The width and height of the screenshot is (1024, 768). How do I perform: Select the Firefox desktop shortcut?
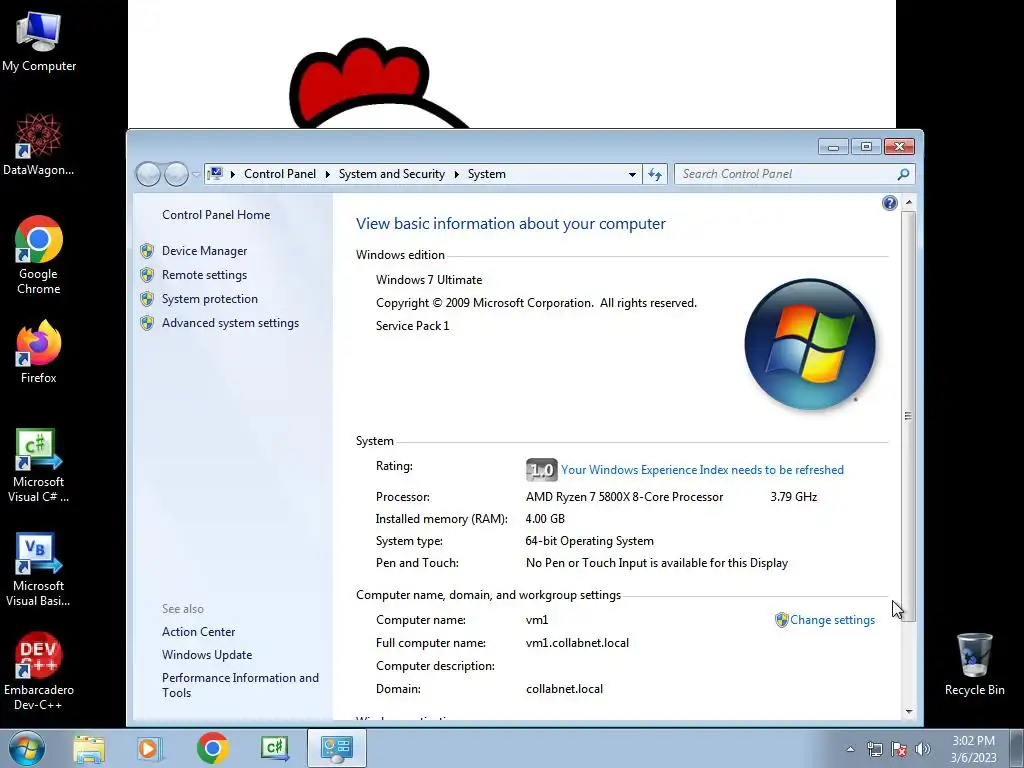click(39, 351)
